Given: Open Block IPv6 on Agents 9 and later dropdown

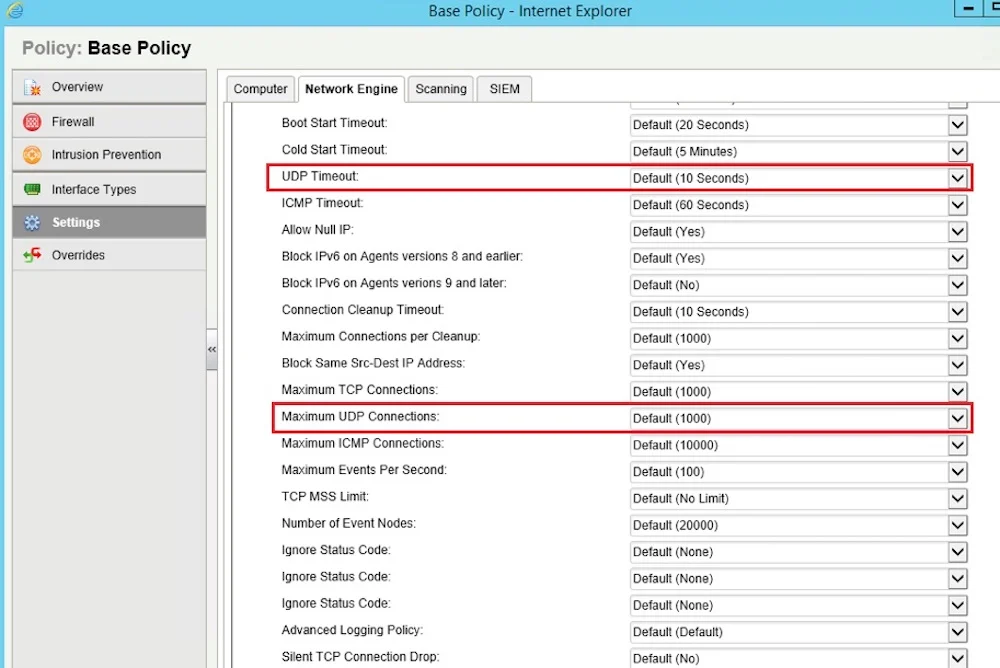Looking at the screenshot, I should point(798,285).
